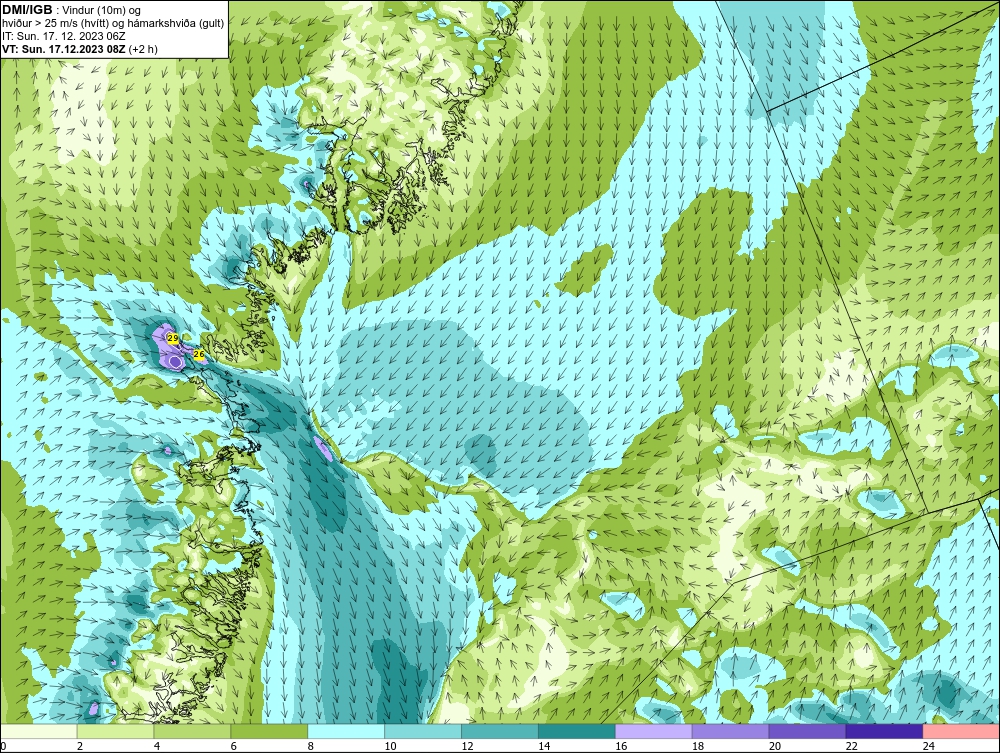Click the DMI/IGB title text

27,10
